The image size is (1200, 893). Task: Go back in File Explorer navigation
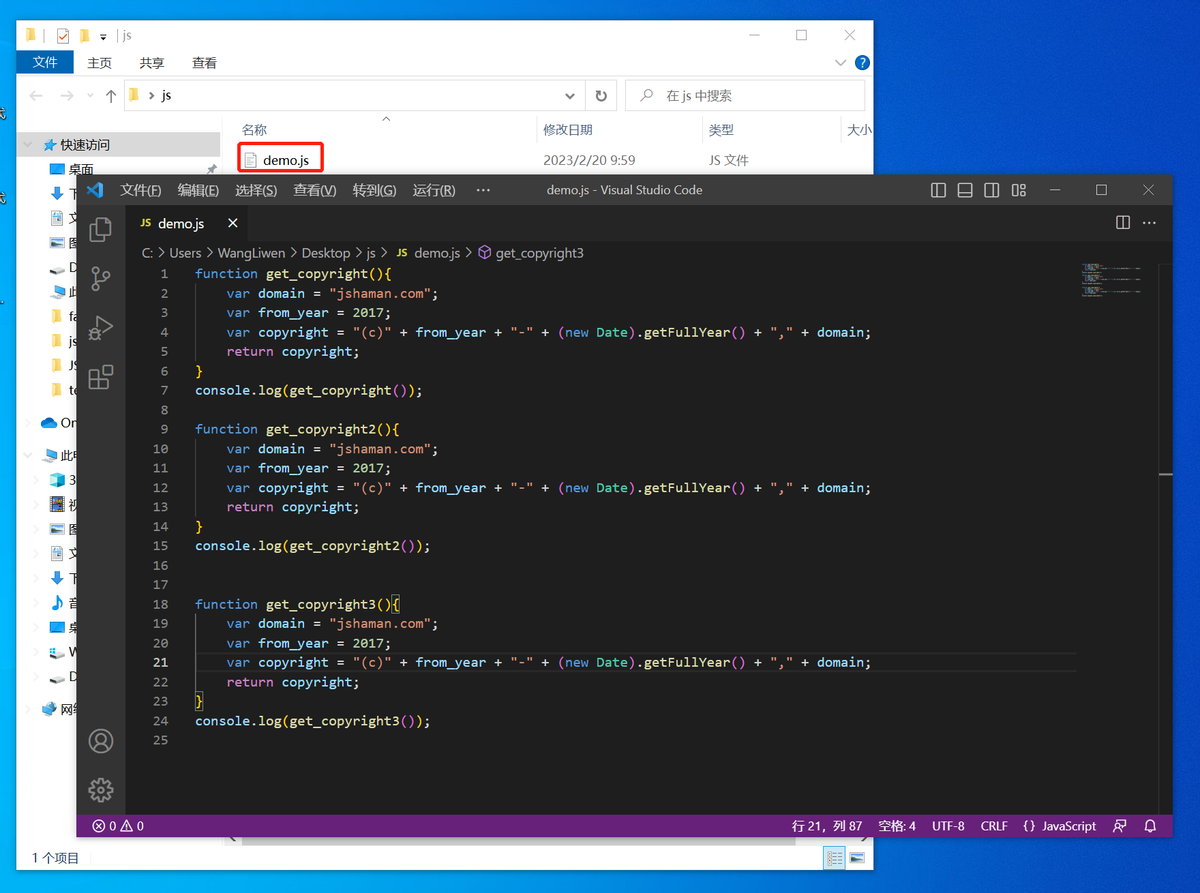point(37,96)
